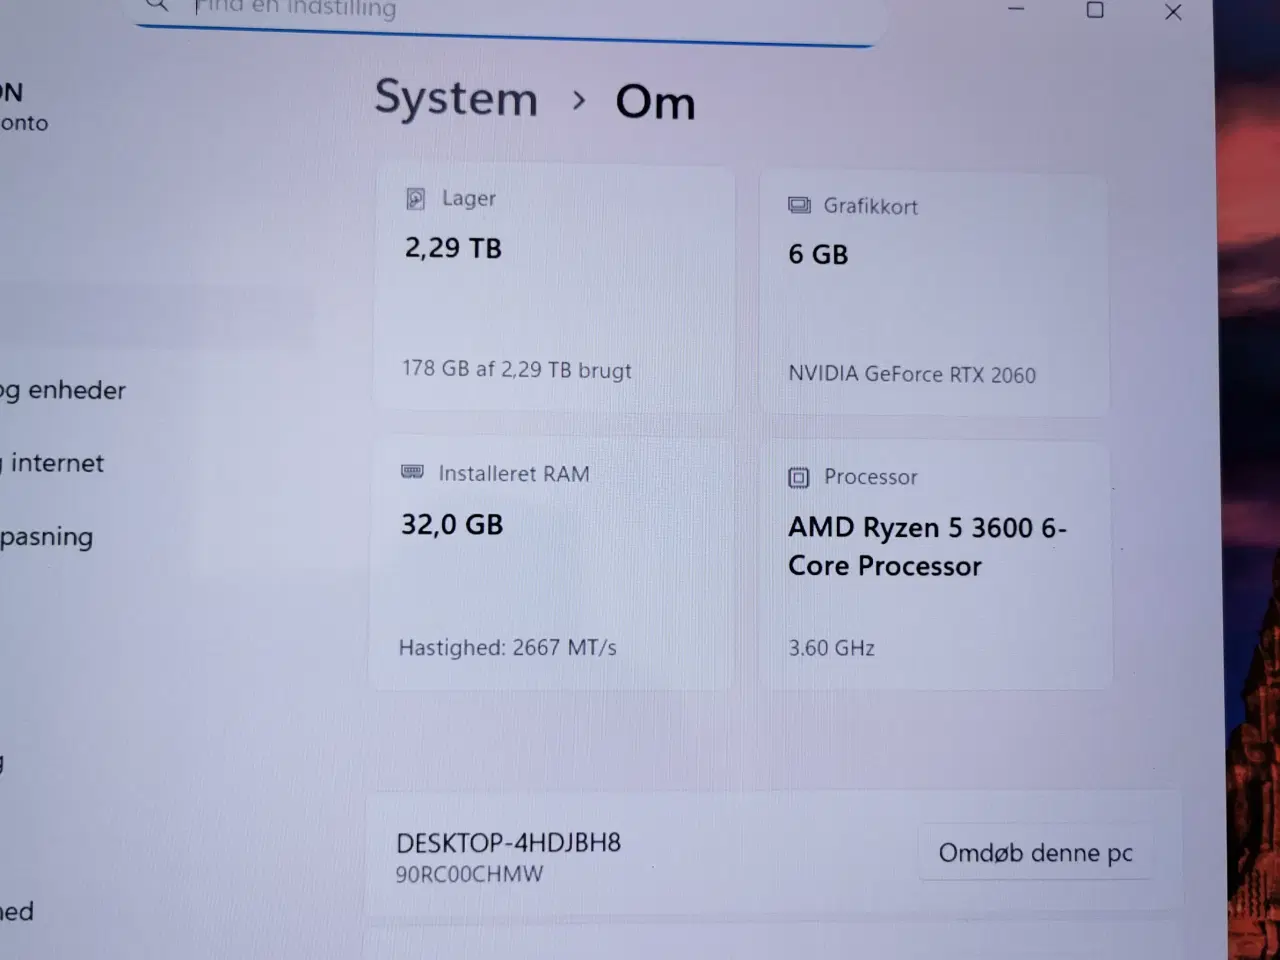The width and height of the screenshot is (1280, 960).
Task: Open the account profile in sidebar
Action: coord(24,107)
